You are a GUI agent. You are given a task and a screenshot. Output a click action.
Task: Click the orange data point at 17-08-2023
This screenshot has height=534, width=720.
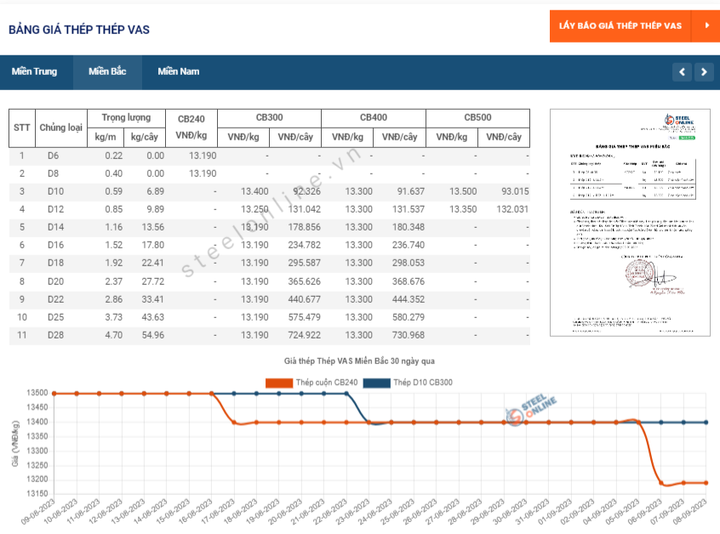(x=234, y=422)
